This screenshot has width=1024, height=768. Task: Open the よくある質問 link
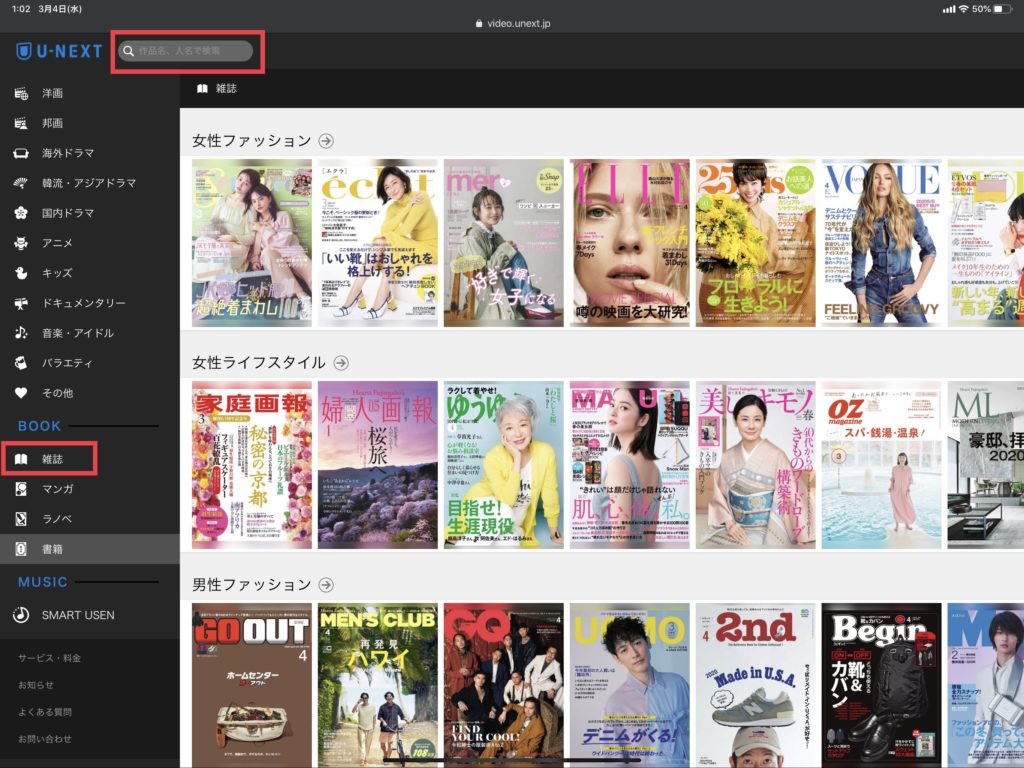(x=45, y=712)
